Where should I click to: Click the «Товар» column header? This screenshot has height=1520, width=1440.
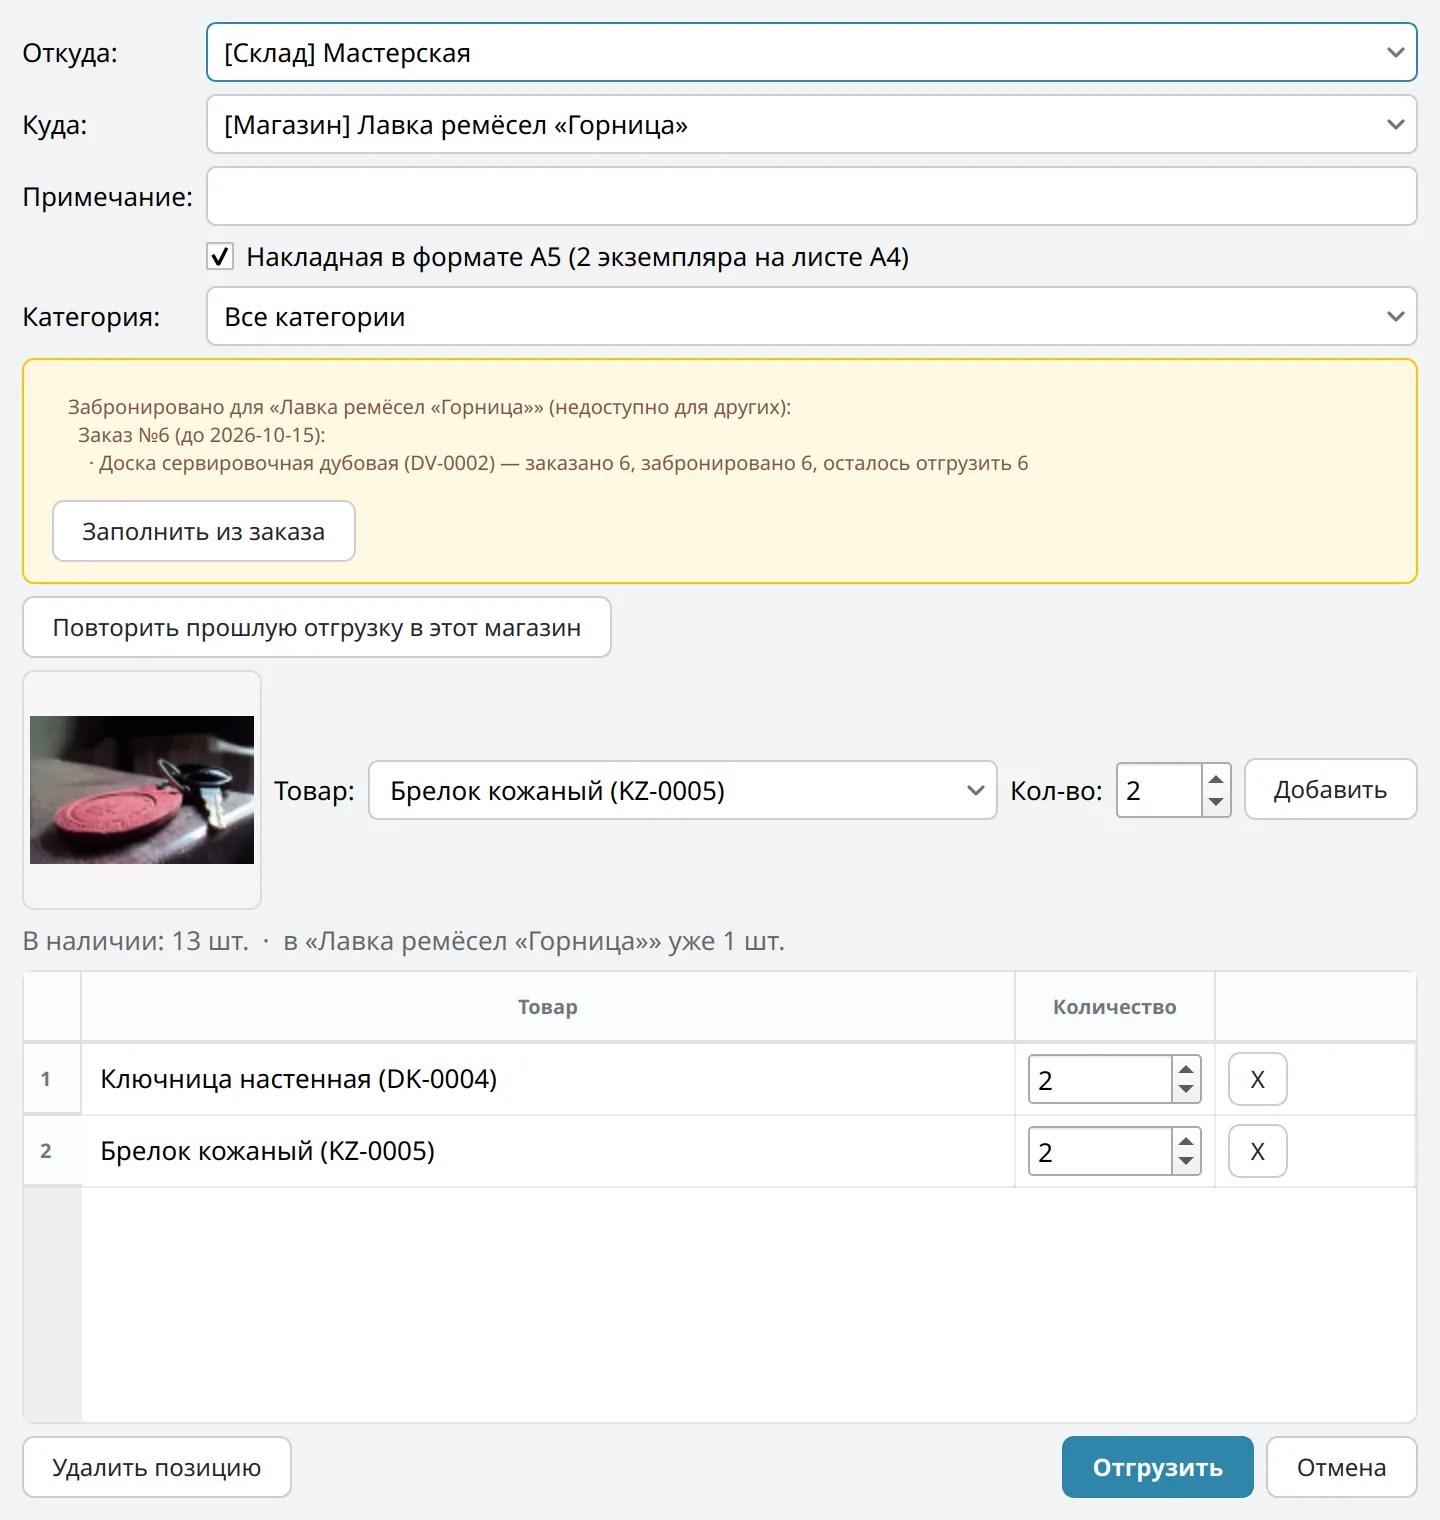click(548, 1007)
